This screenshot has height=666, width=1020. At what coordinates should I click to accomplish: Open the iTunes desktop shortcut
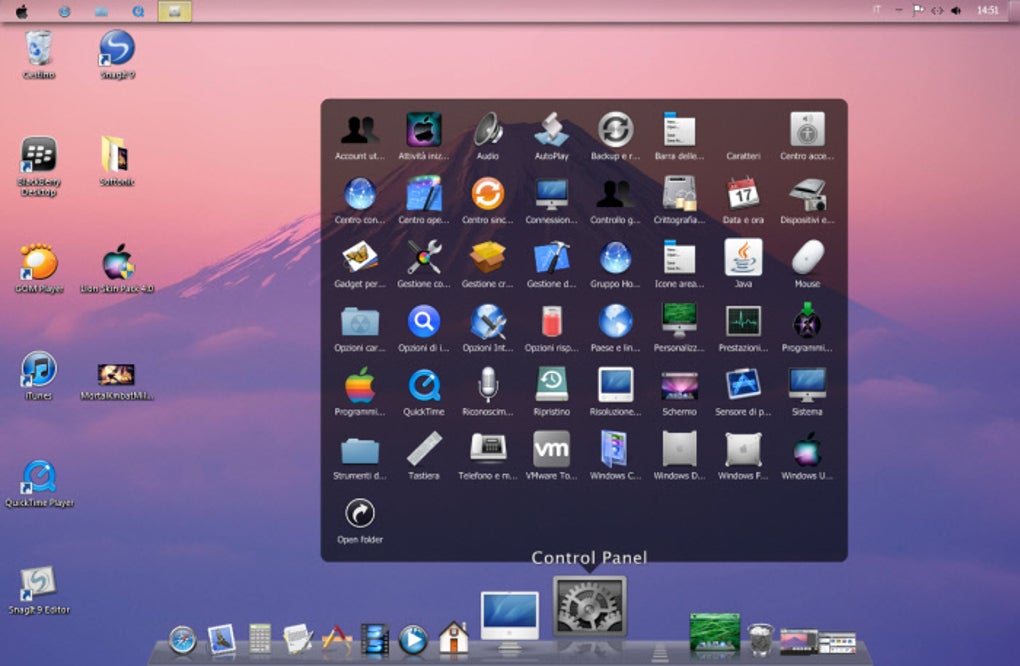click(38, 375)
